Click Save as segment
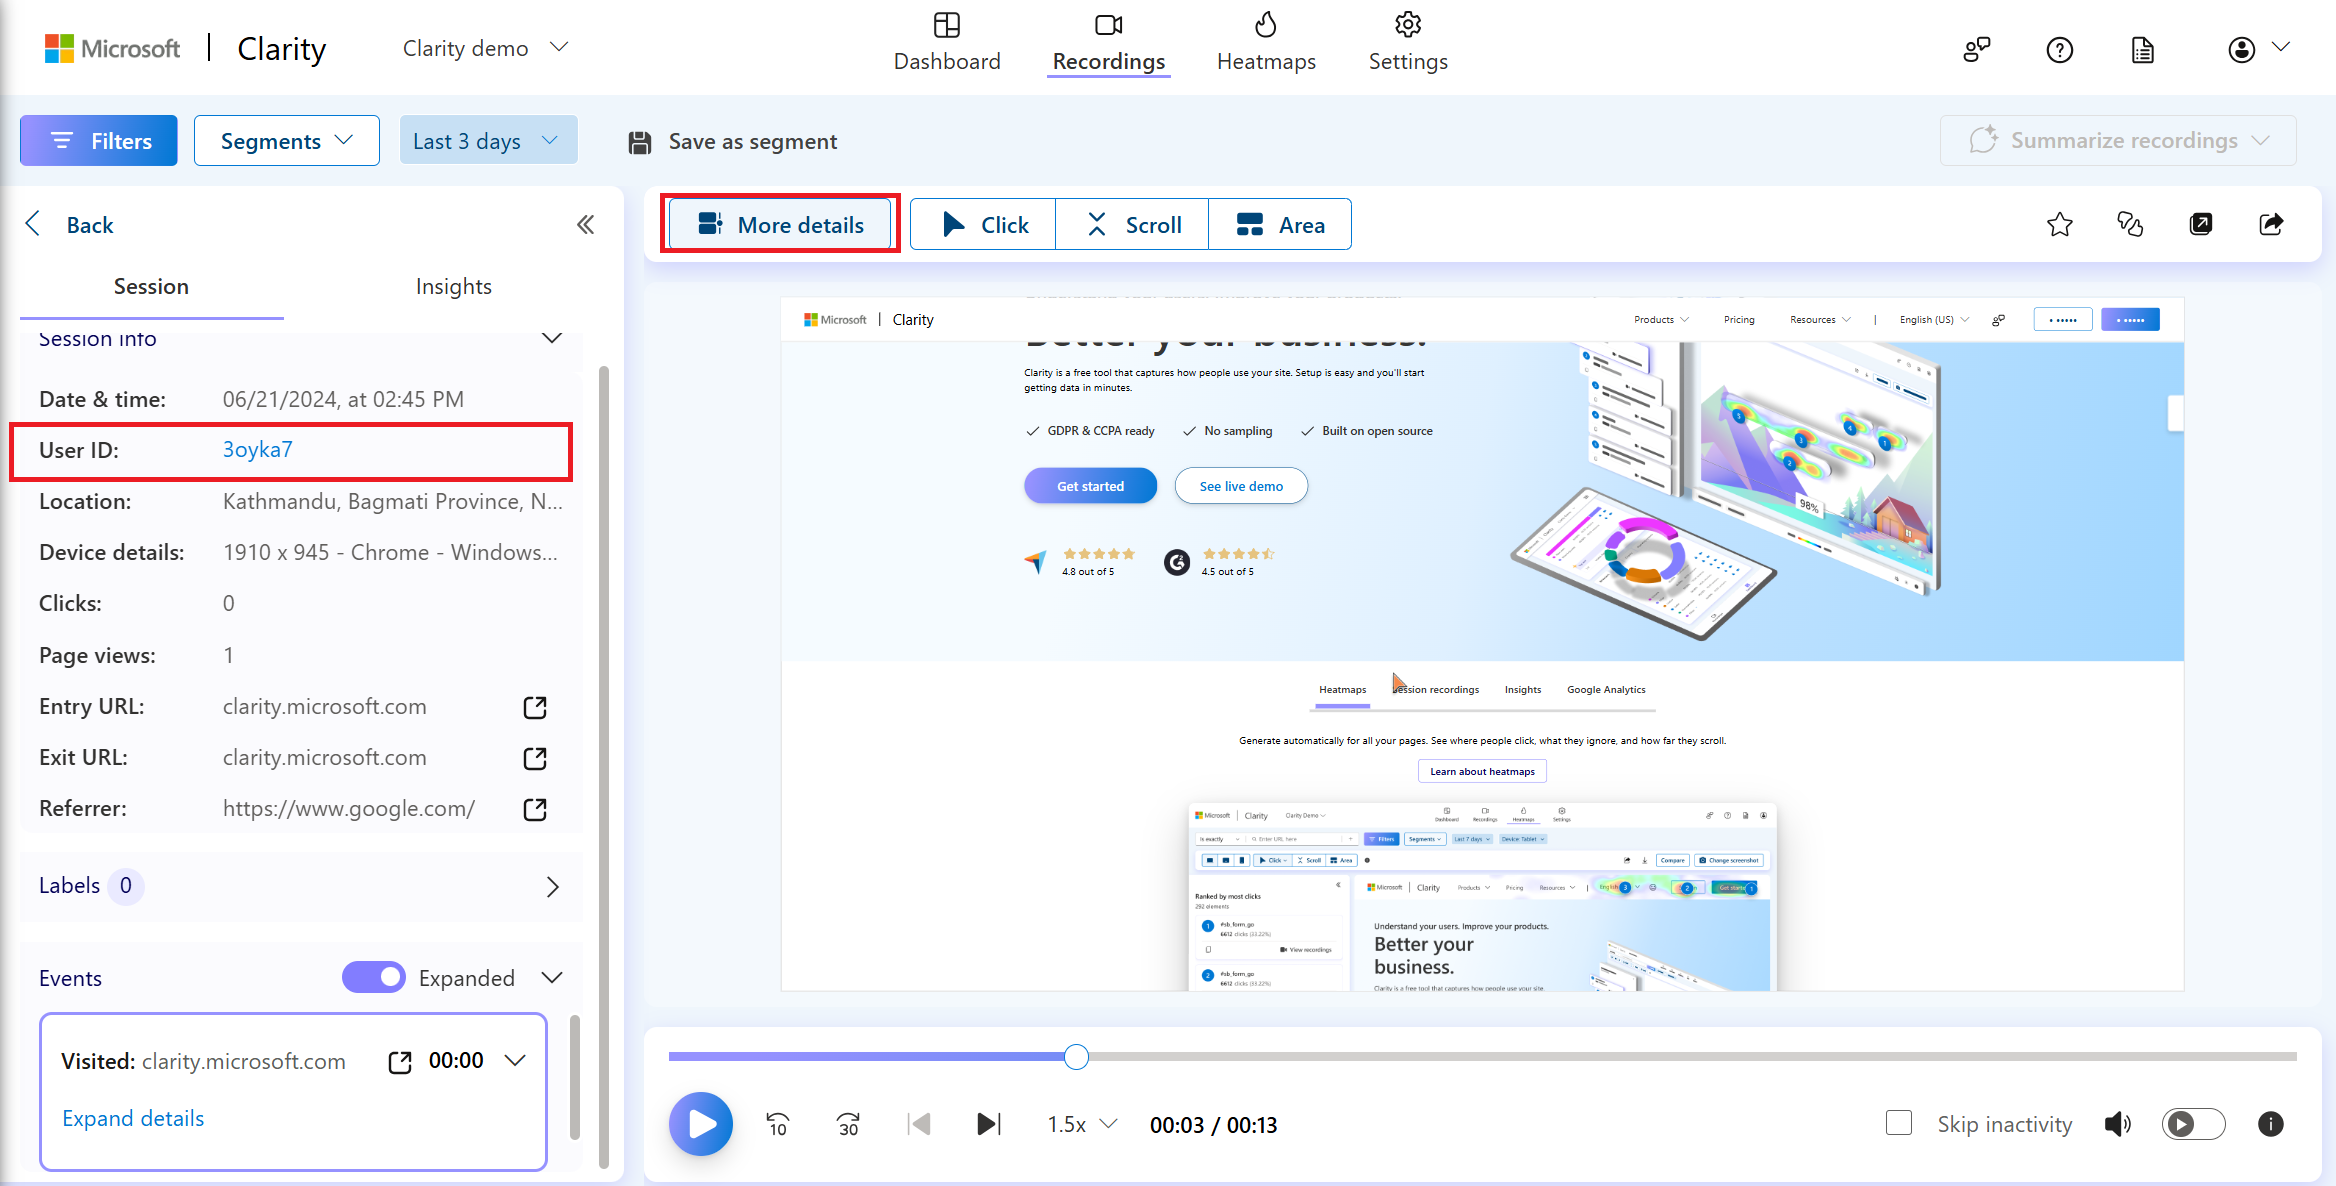Screen dimensions: 2336x1186 pos(733,142)
